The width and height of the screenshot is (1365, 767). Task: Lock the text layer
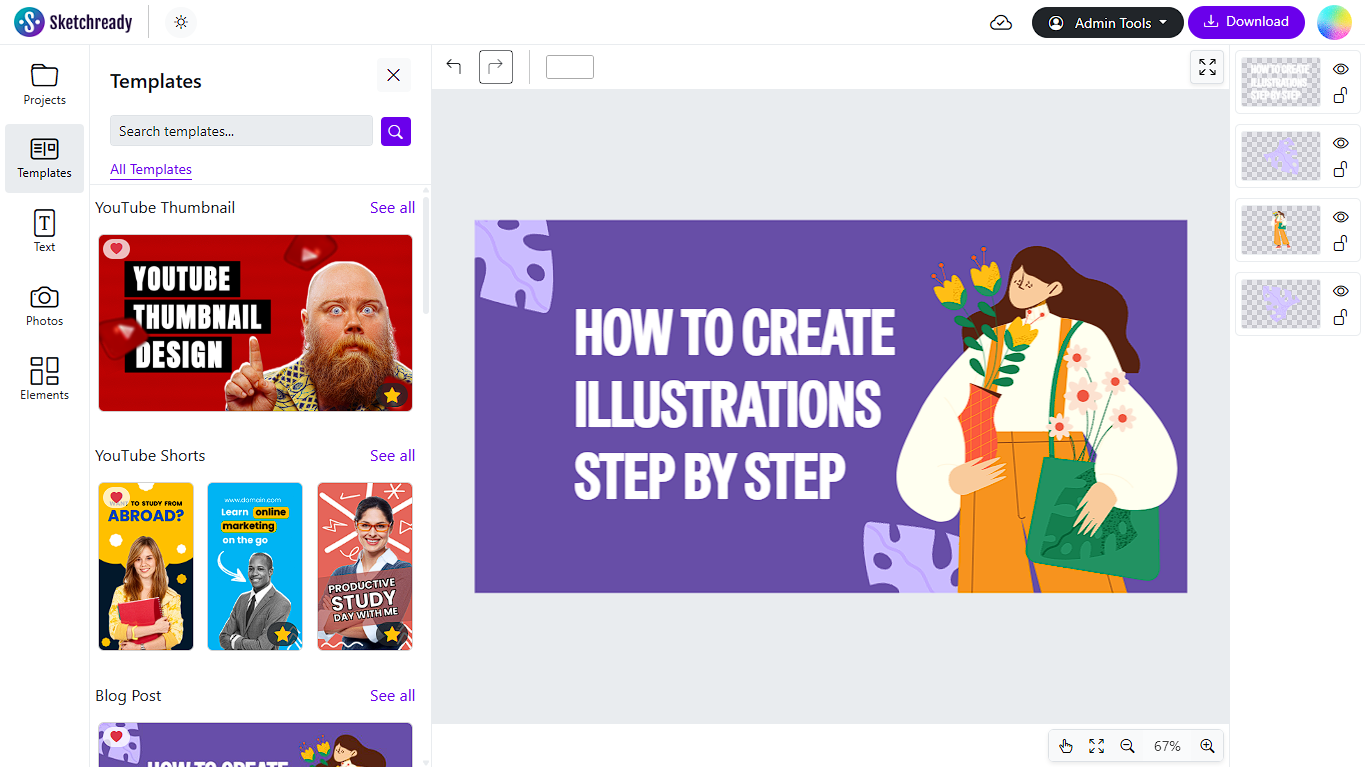coord(1341,95)
